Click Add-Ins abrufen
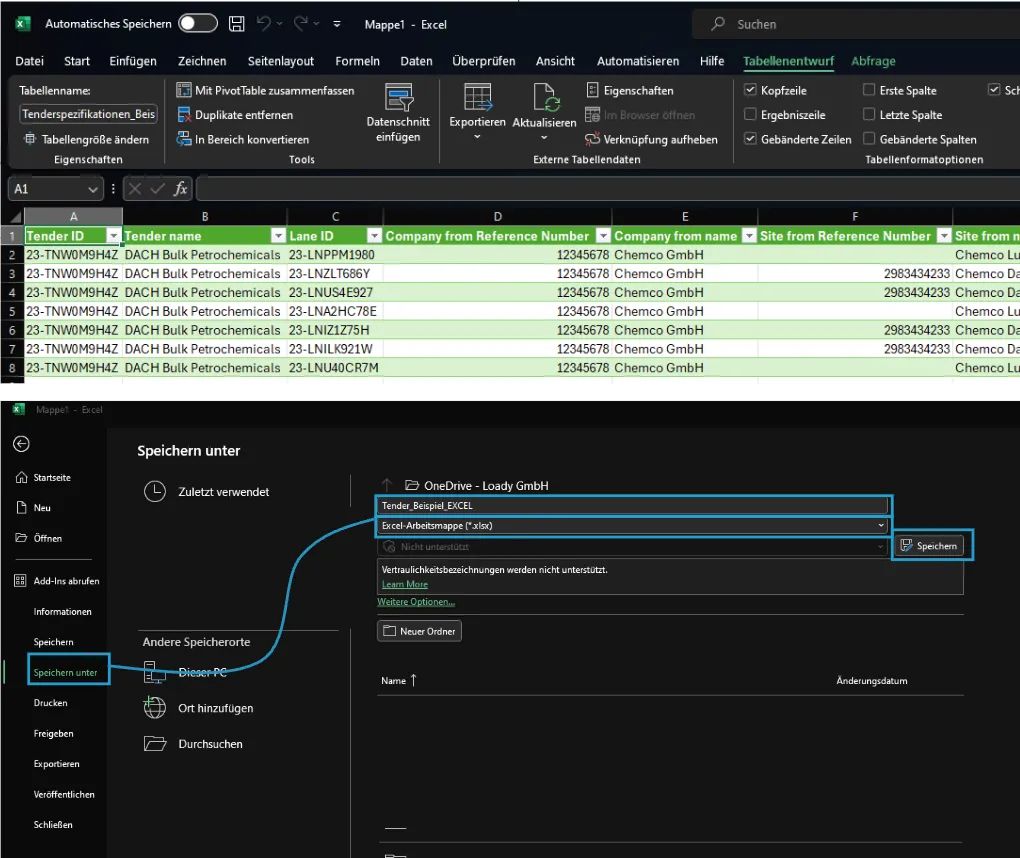Screen dimensions: 1020x858 click(57, 581)
